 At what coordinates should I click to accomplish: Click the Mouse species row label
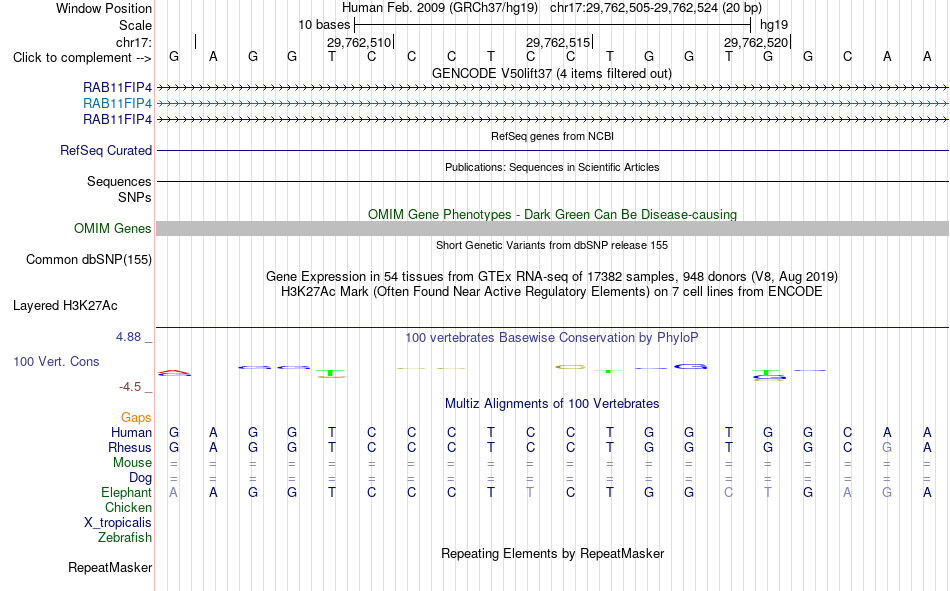tap(132, 462)
